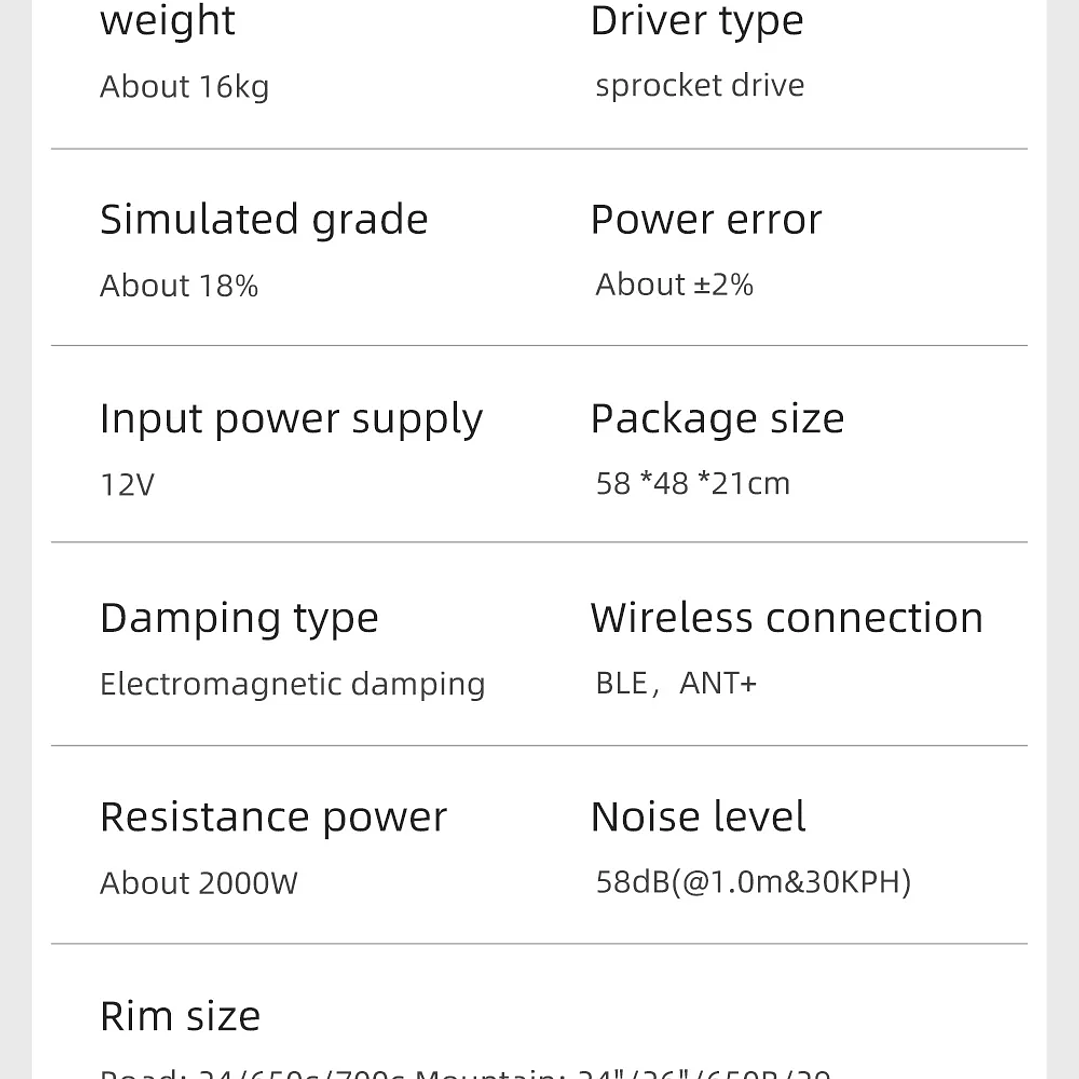This screenshot has height=1079, width=1079.
Task: Select the "About 2000W" value text
Action: point(198,883)
